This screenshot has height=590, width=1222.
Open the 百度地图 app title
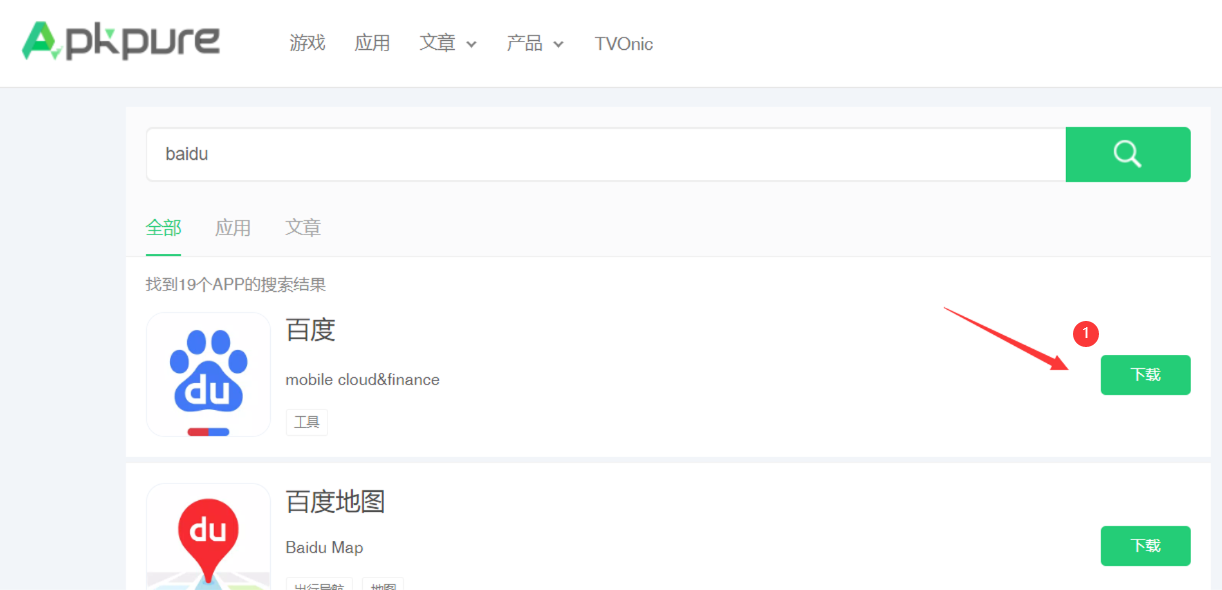click(x=336, y=501)
